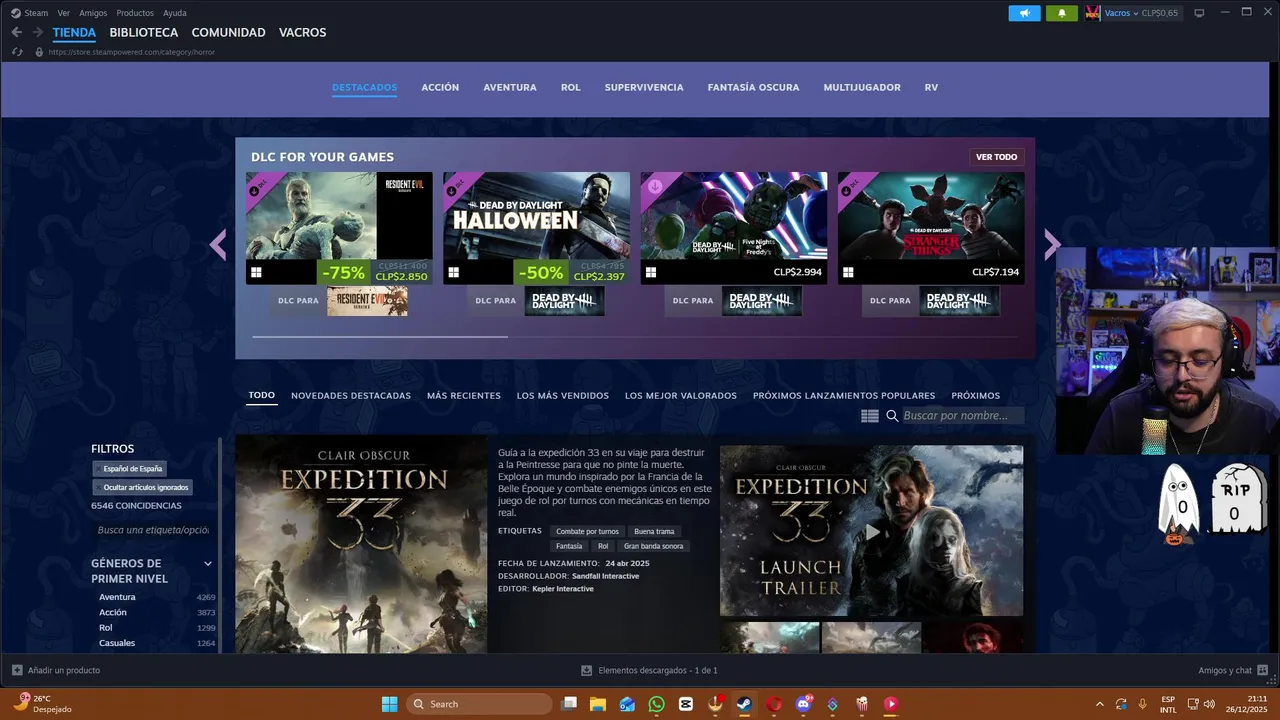Focus the Buscar por nombre field
The image size is (1280, 720).
(962, 416)
